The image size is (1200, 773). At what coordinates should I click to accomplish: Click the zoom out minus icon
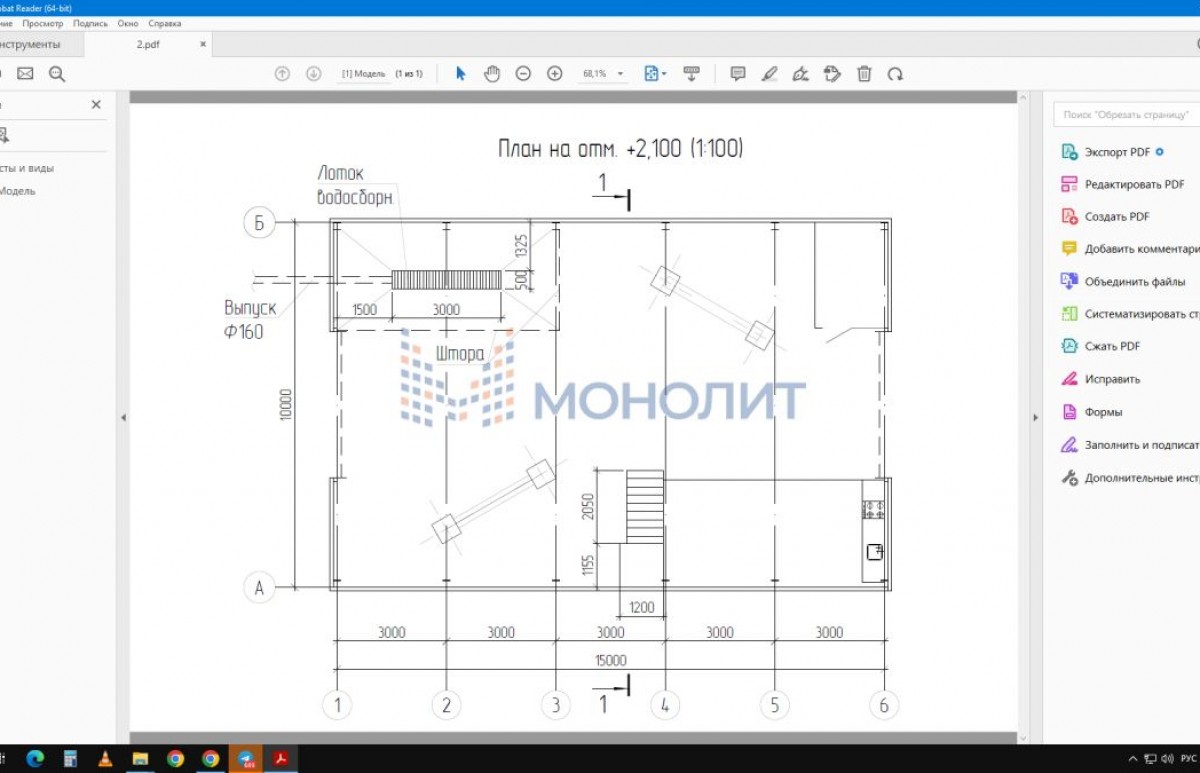point(523,74)
